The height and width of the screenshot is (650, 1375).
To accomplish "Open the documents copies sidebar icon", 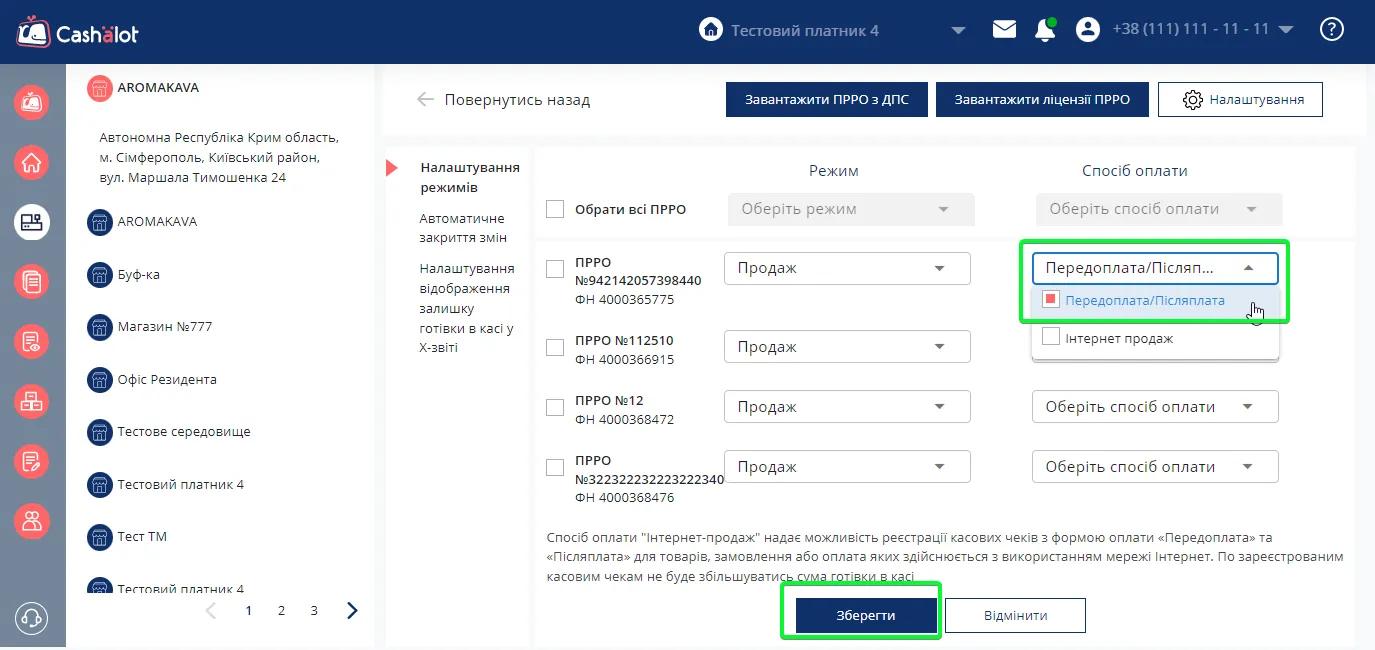I will (32, 281).
